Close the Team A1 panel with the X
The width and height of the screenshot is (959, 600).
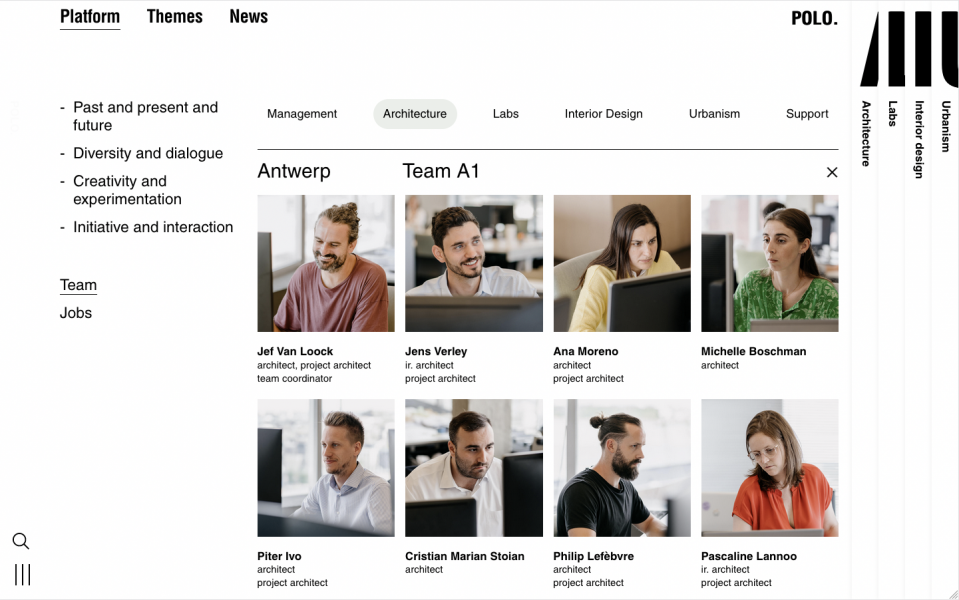pos(832,172)
